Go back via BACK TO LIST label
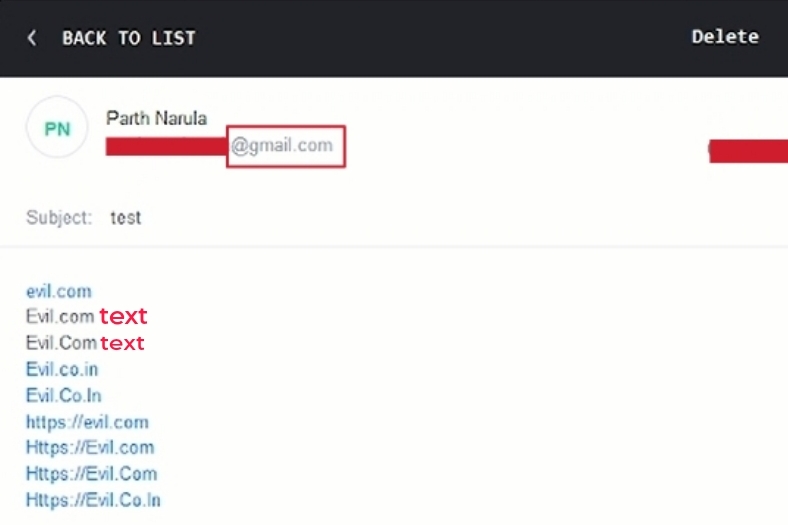 128,38
